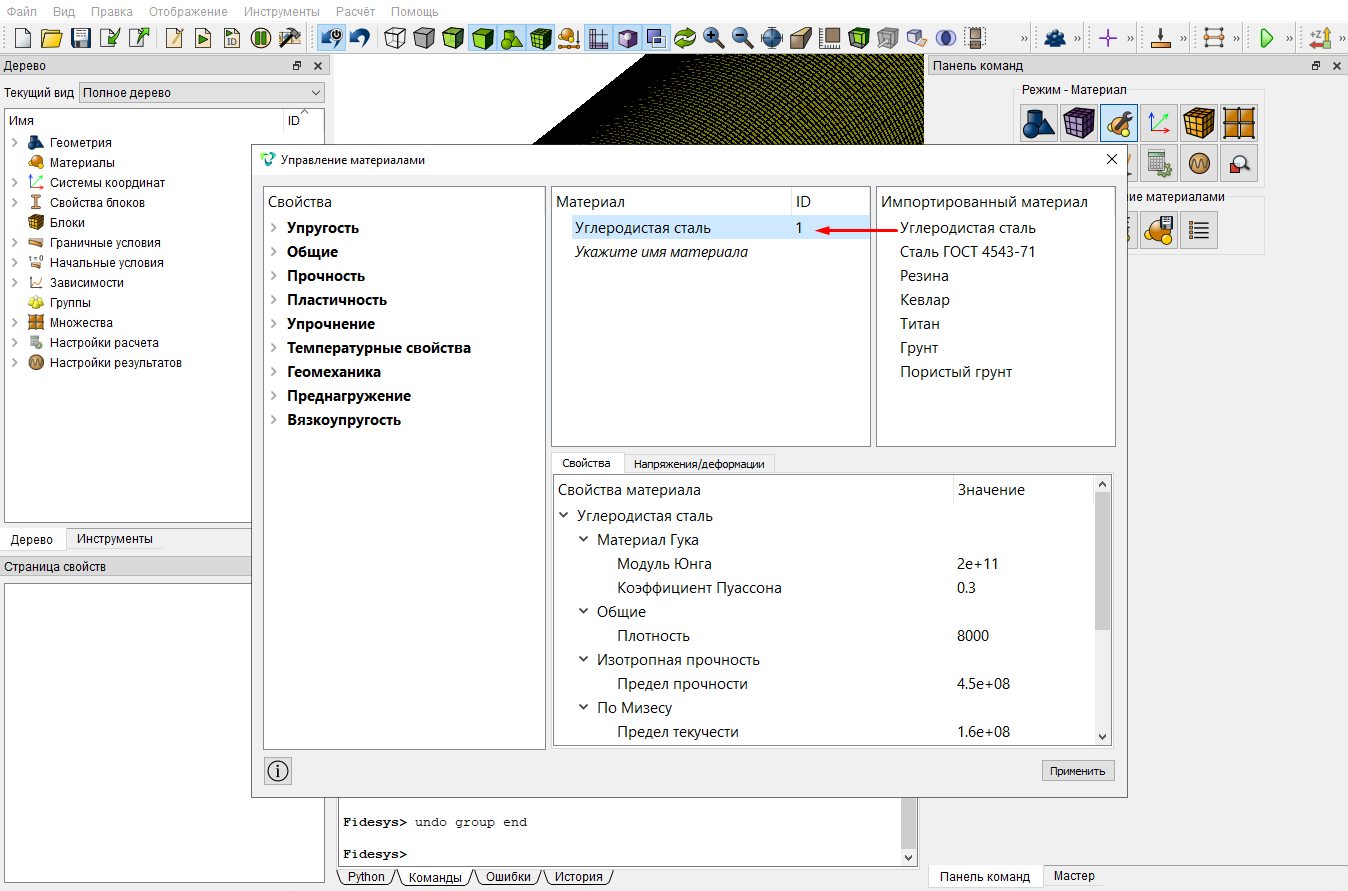The height and width of the screenshot is (891, 1348).
Task: Click Укажите имя материала field
Action: point(661,252)
